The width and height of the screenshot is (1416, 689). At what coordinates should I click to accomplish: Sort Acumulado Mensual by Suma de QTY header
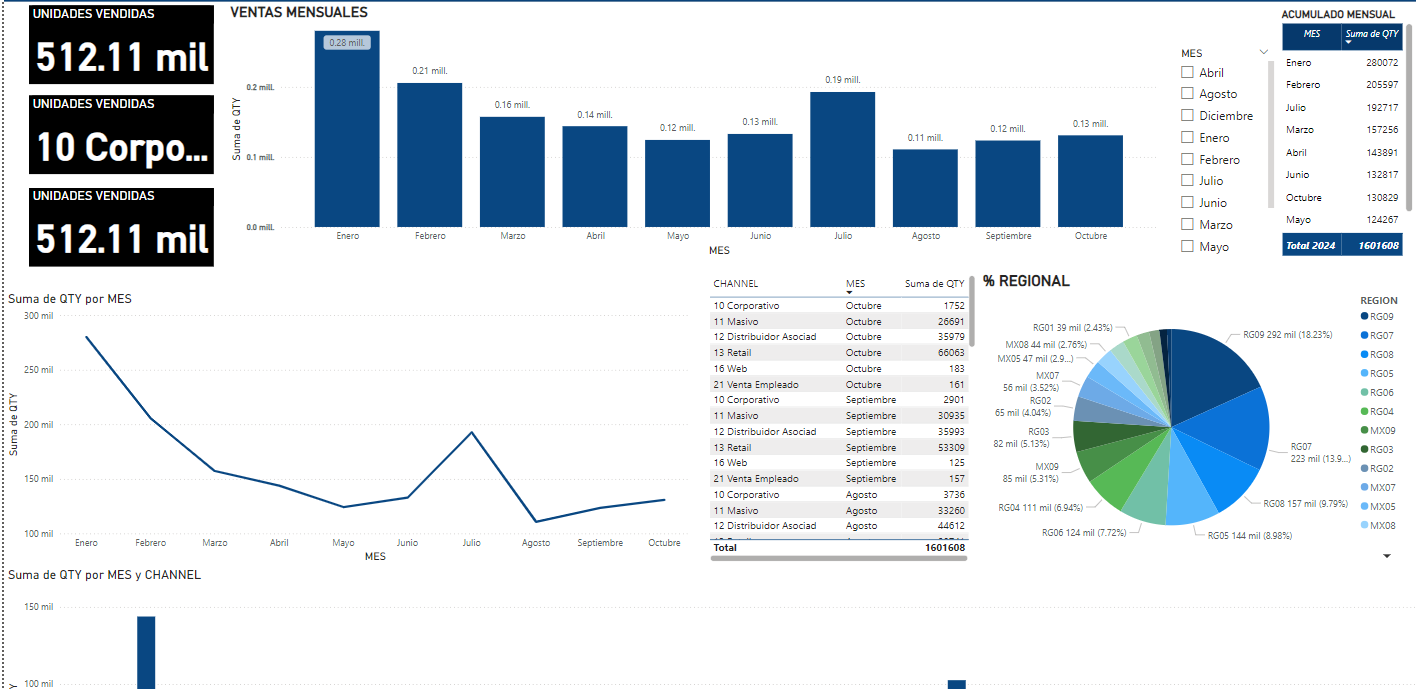[x=1372, y=34]
